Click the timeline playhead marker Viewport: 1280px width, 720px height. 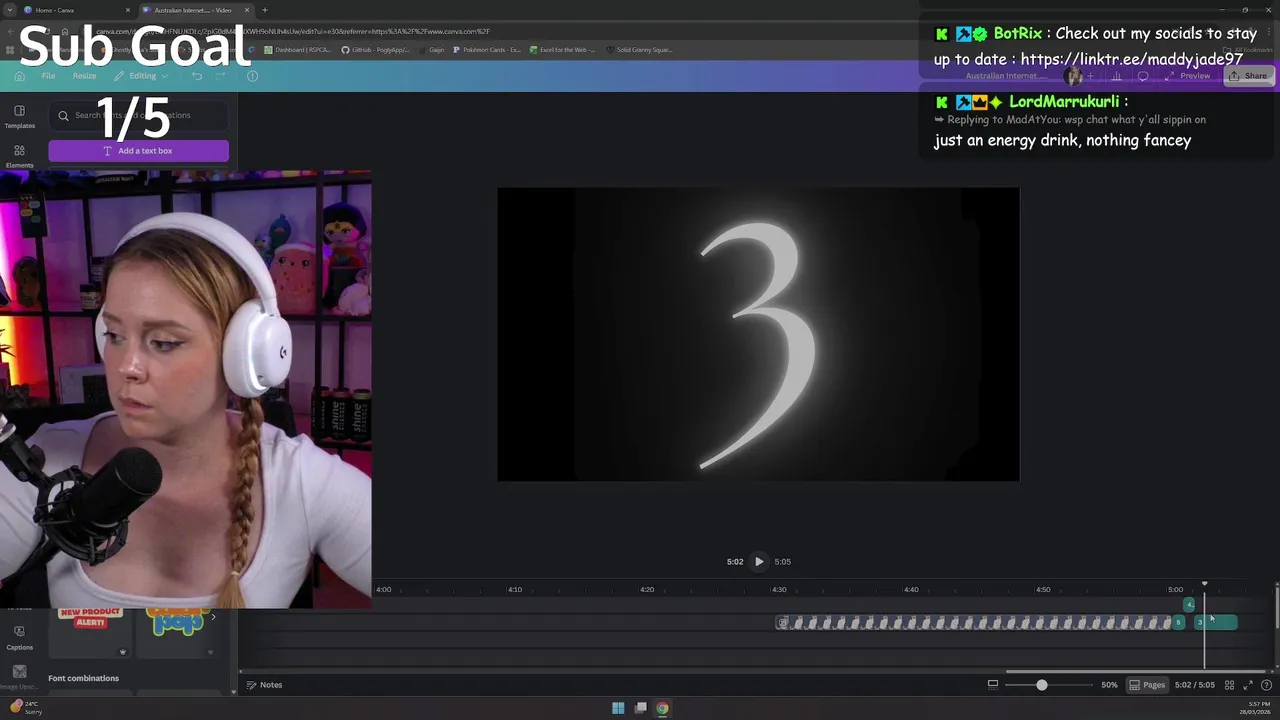click(x=1204, y=584)
